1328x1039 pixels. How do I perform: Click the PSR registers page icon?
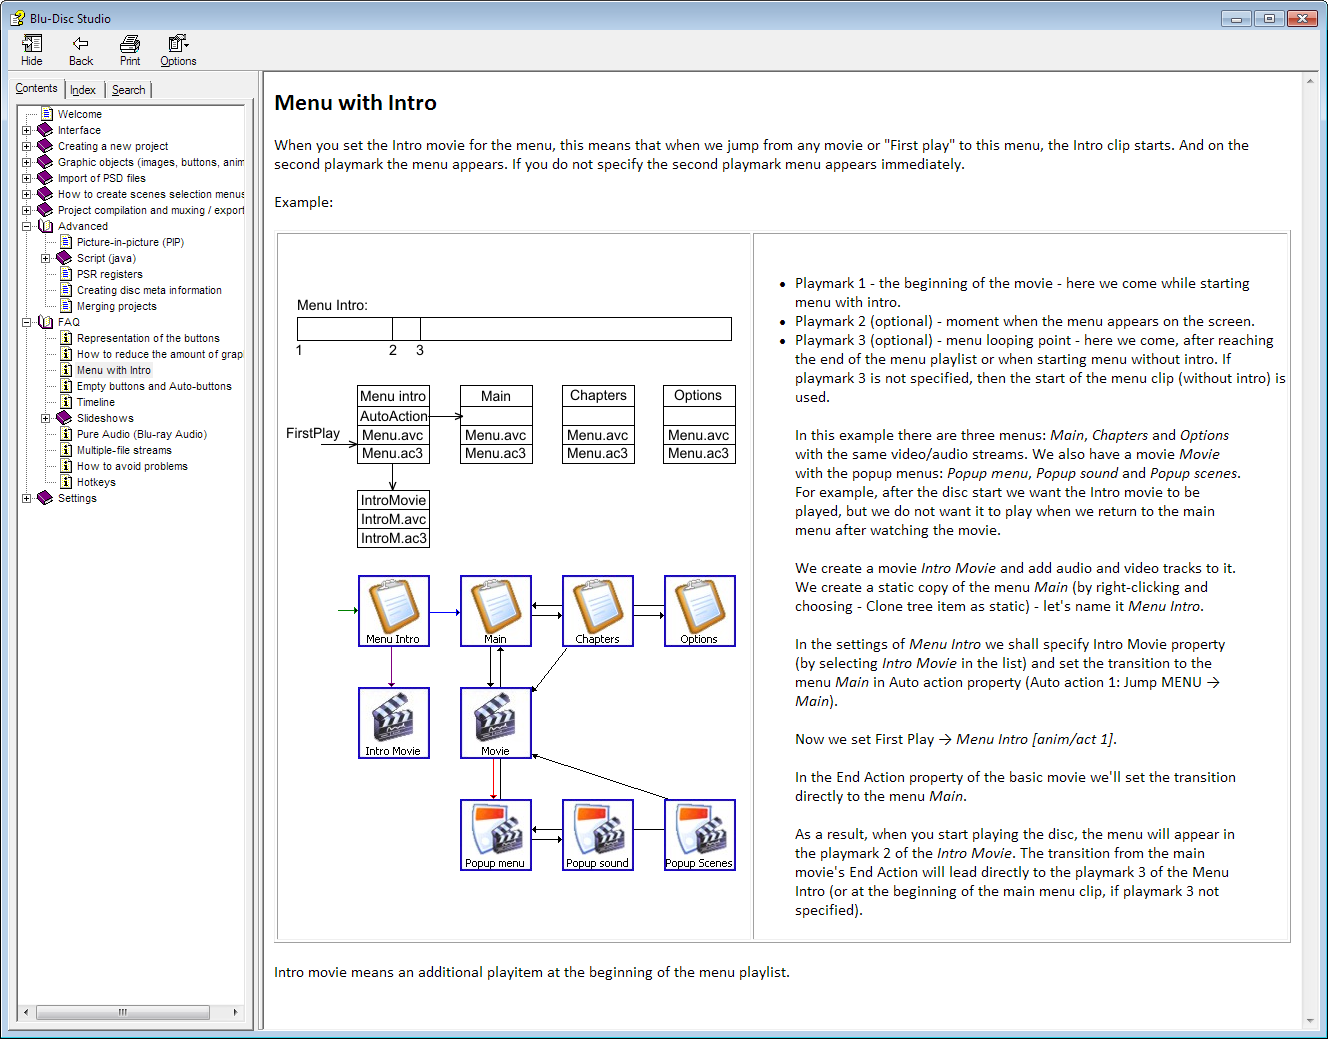[x=66, y=274]
